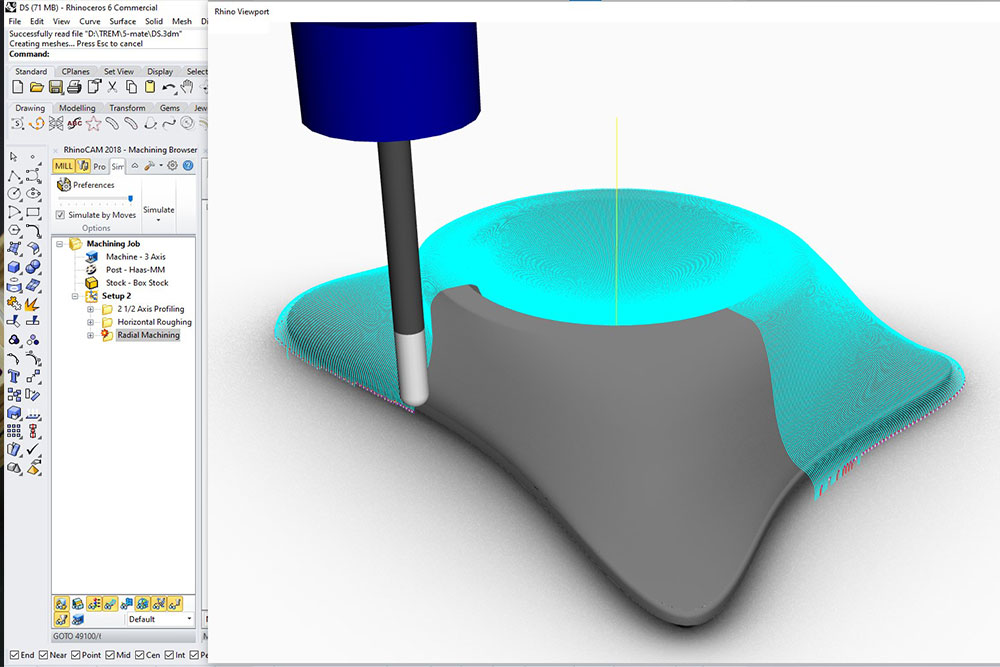Screen dimensions: 1000x667
Task: Click the Simulate button
Action: coord(158,210)
